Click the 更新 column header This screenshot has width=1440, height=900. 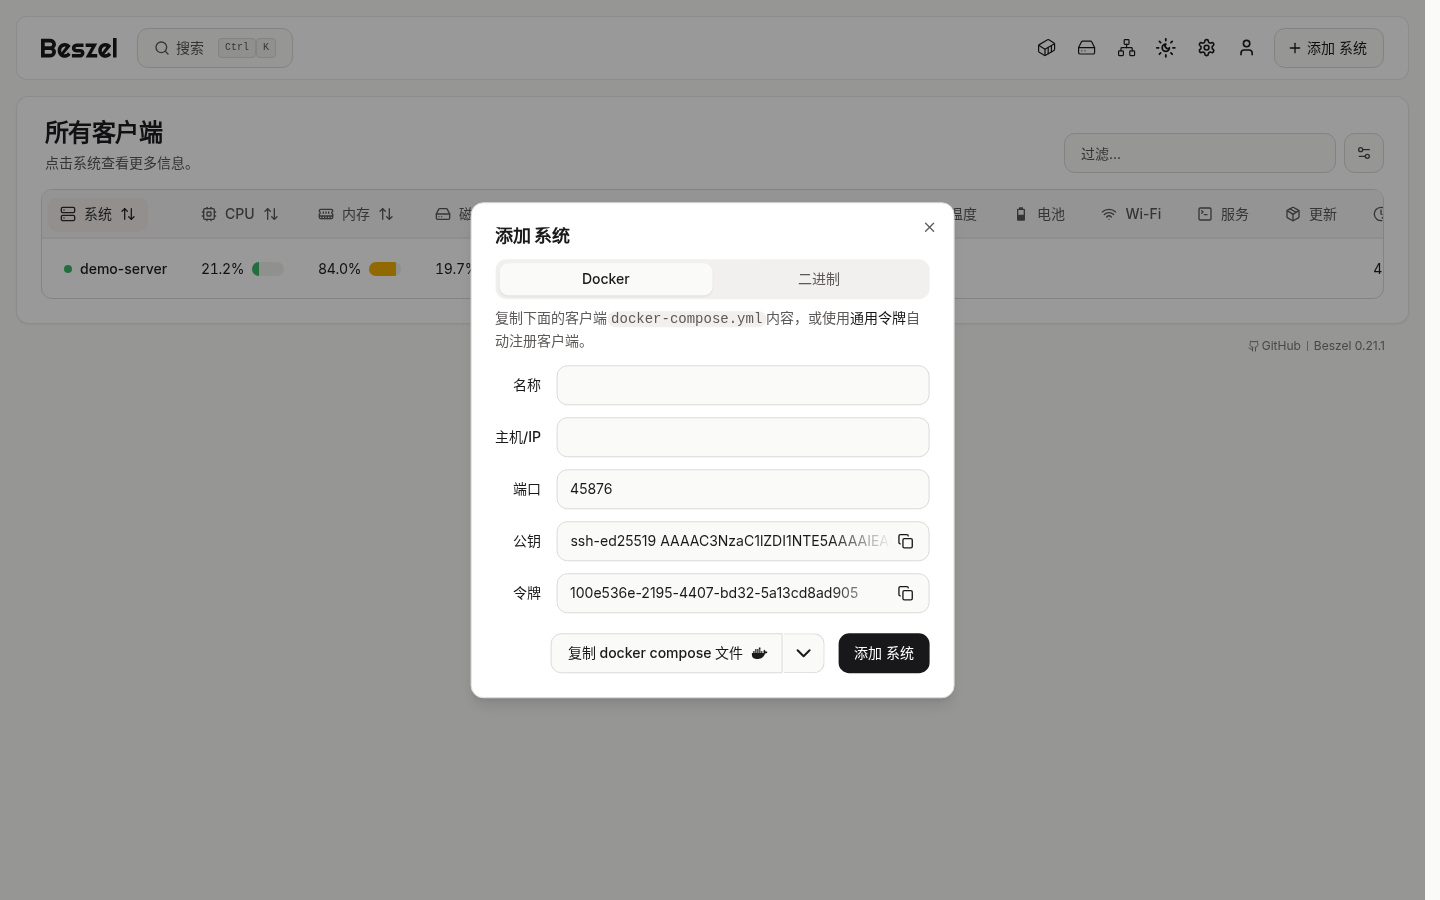tap(1311, 214)
